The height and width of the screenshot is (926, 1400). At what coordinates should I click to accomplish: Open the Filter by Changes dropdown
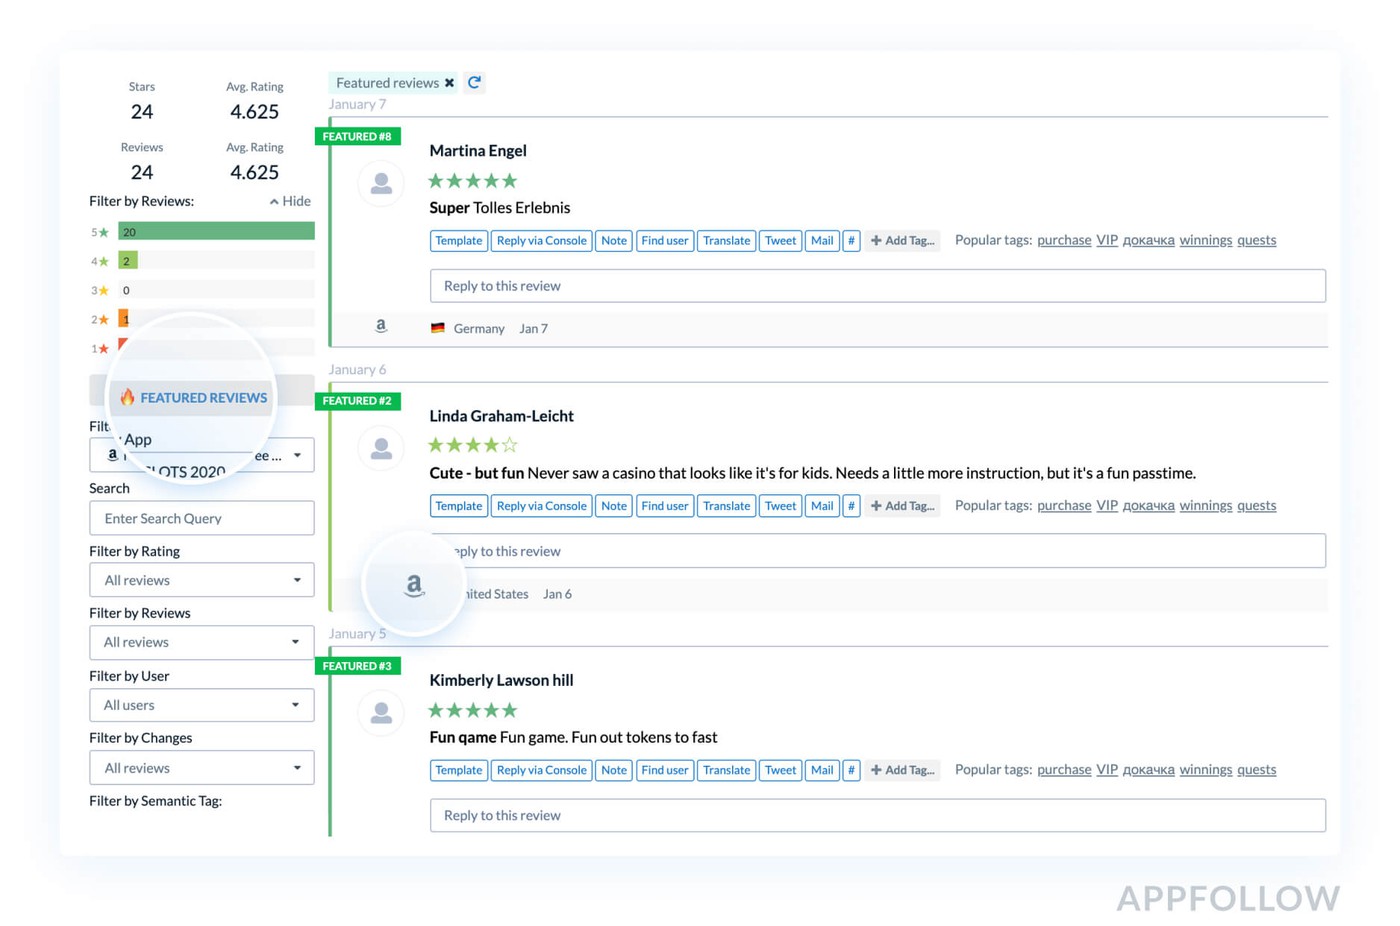tap(202, 769)
